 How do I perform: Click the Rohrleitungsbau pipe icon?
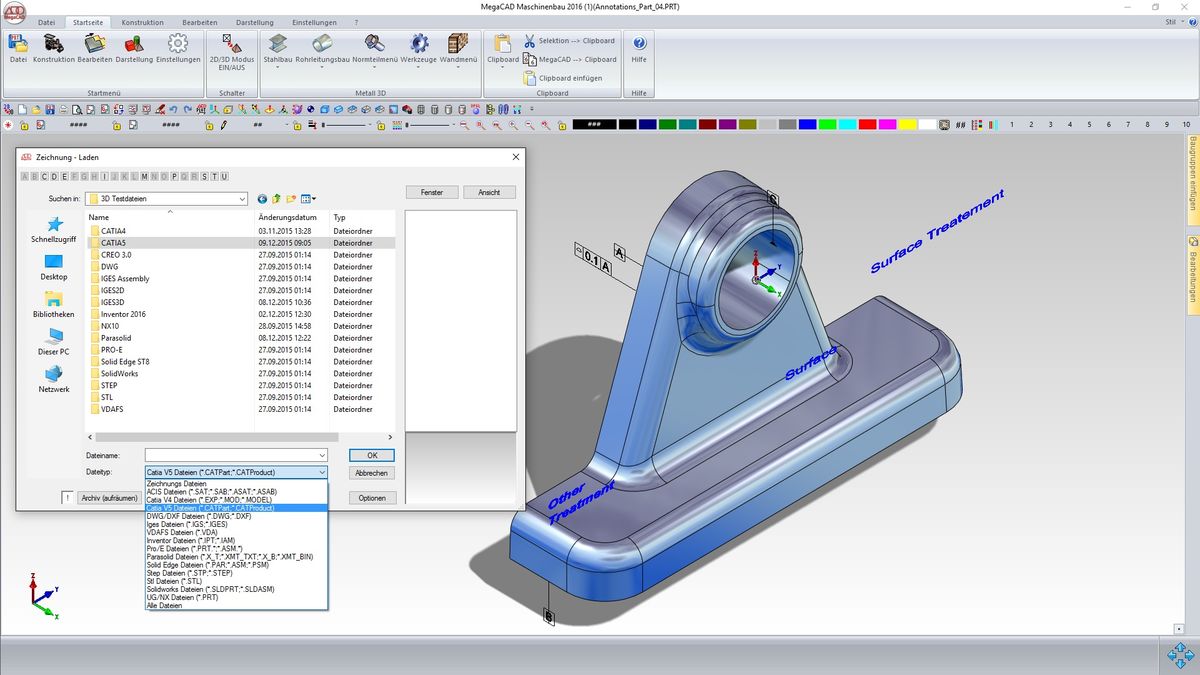click(x=322, y=46)
